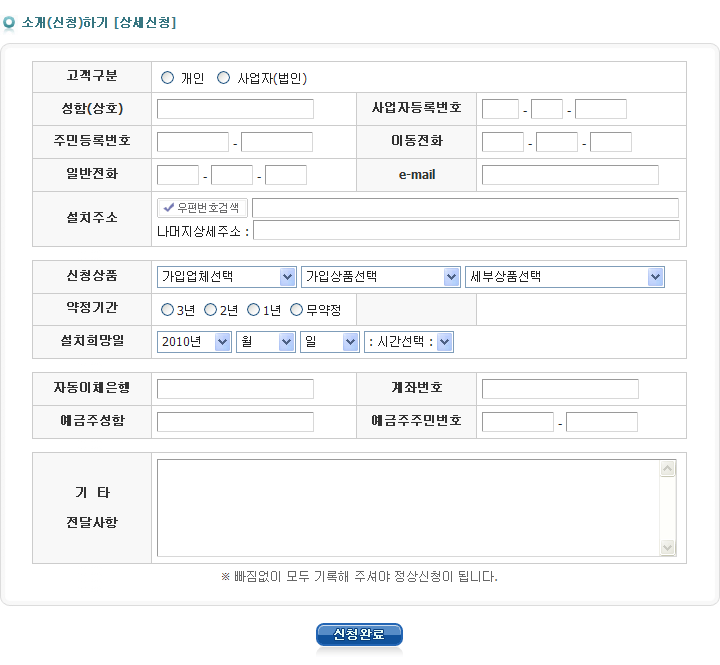Screen dimensions: 720x665
Task: Open the 2010년 year dropdown
Action: (x=194, y=342)
